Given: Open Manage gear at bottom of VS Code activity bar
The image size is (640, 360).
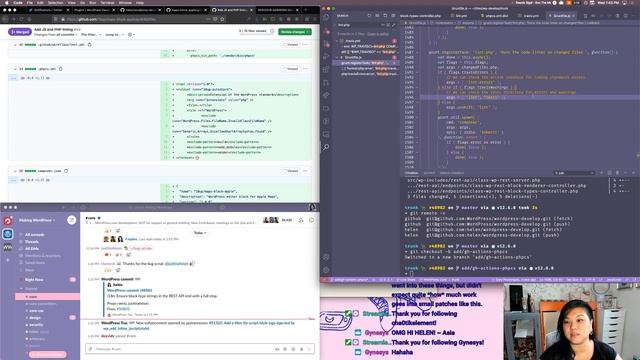Looking at the screenshot, I should point(326,270).
